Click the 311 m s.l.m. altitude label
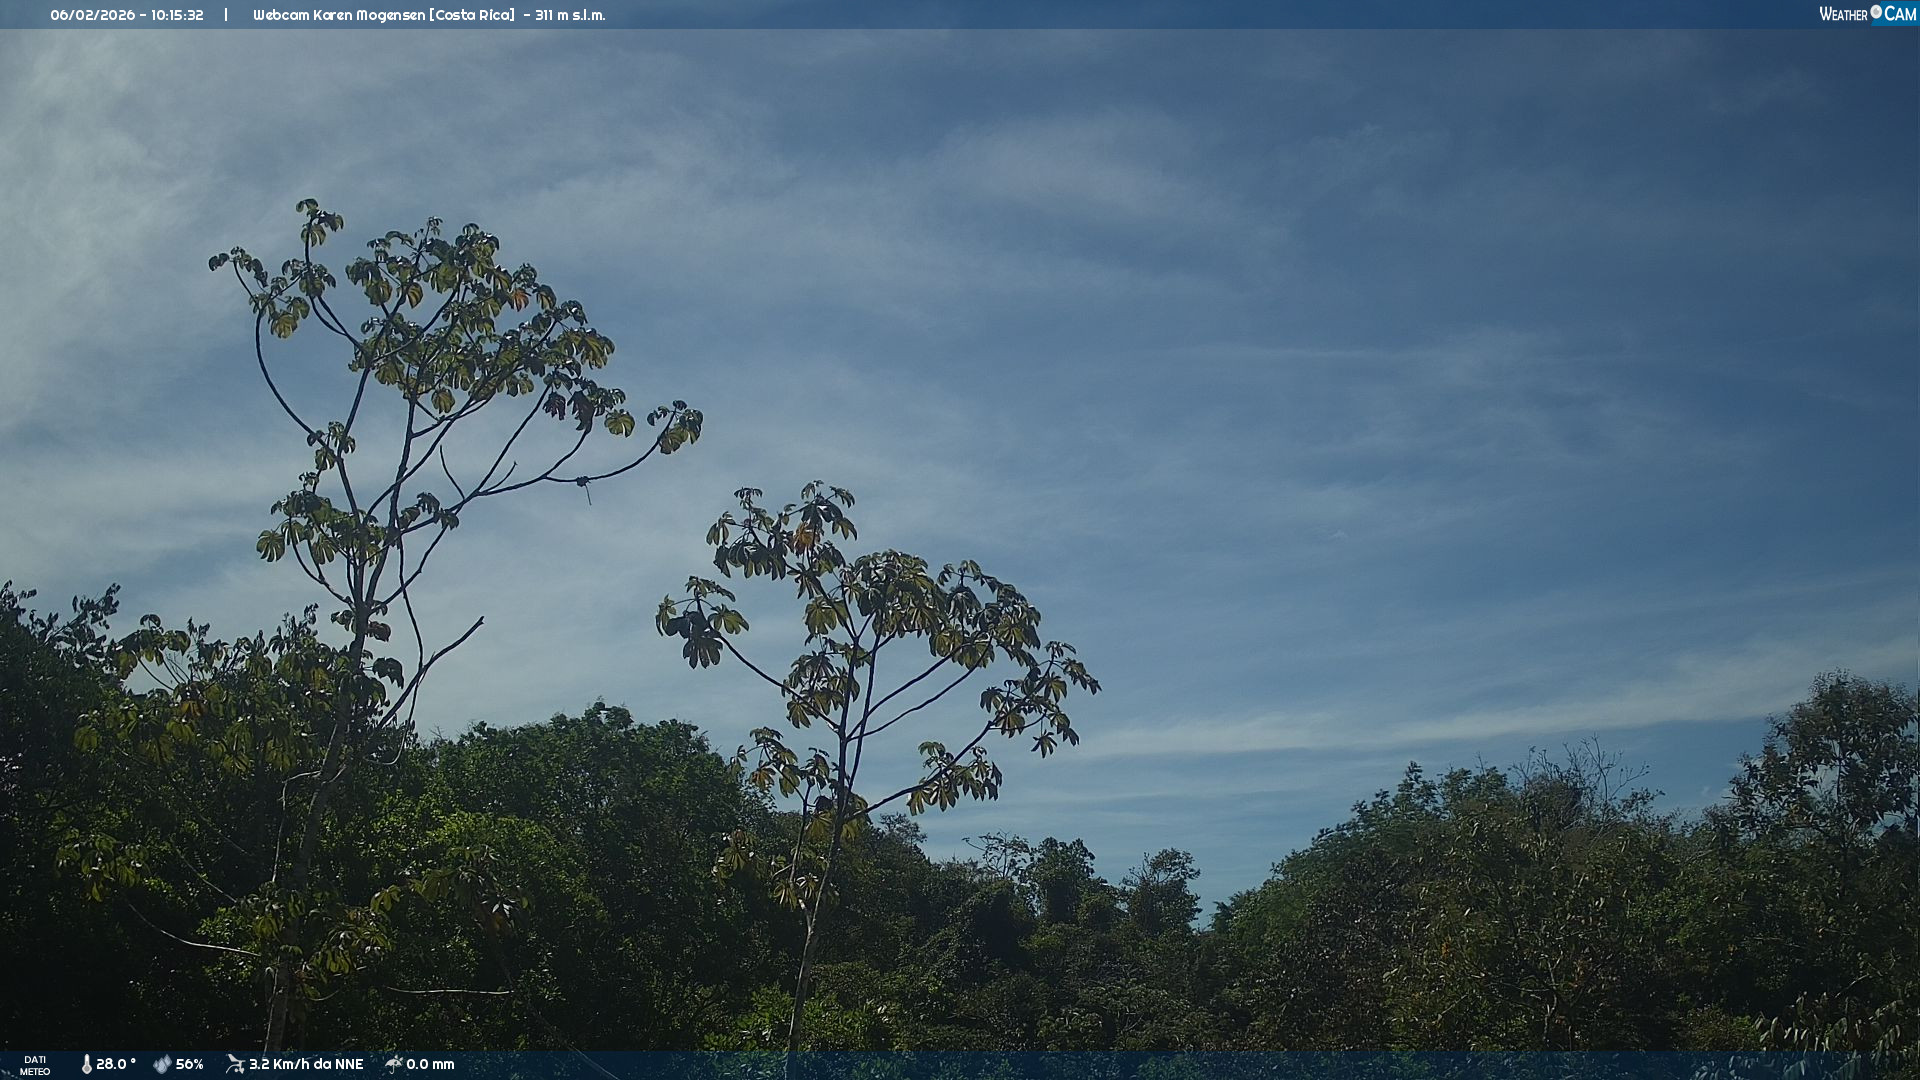 point(570,15)
